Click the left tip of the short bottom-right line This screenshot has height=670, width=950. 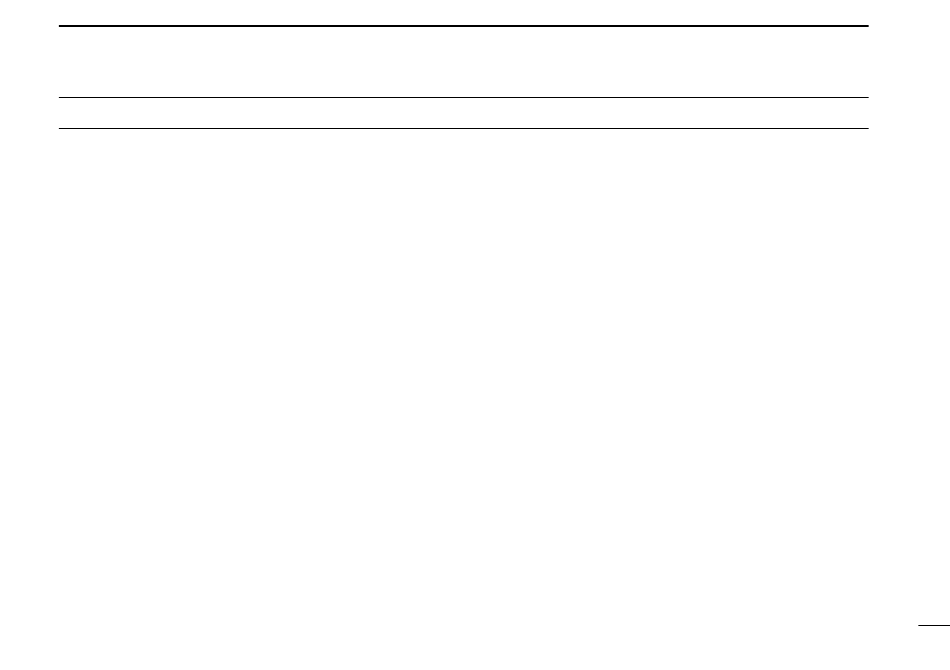(x=919, y=625)
